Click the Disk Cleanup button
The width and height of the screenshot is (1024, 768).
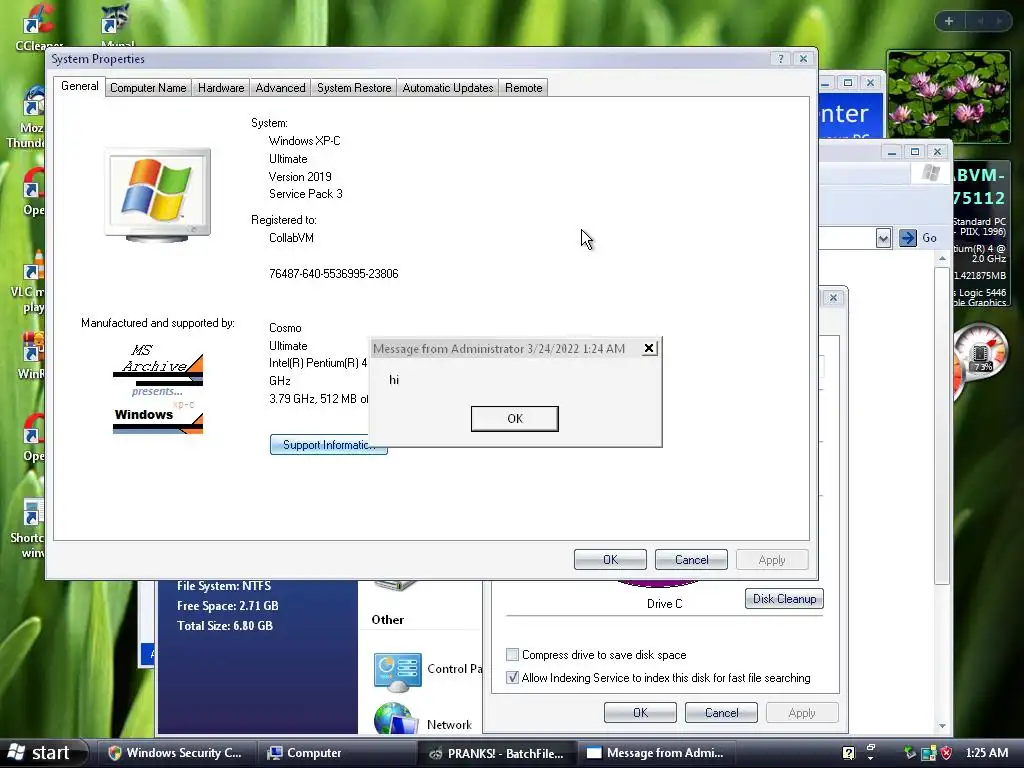pos(784,599)
